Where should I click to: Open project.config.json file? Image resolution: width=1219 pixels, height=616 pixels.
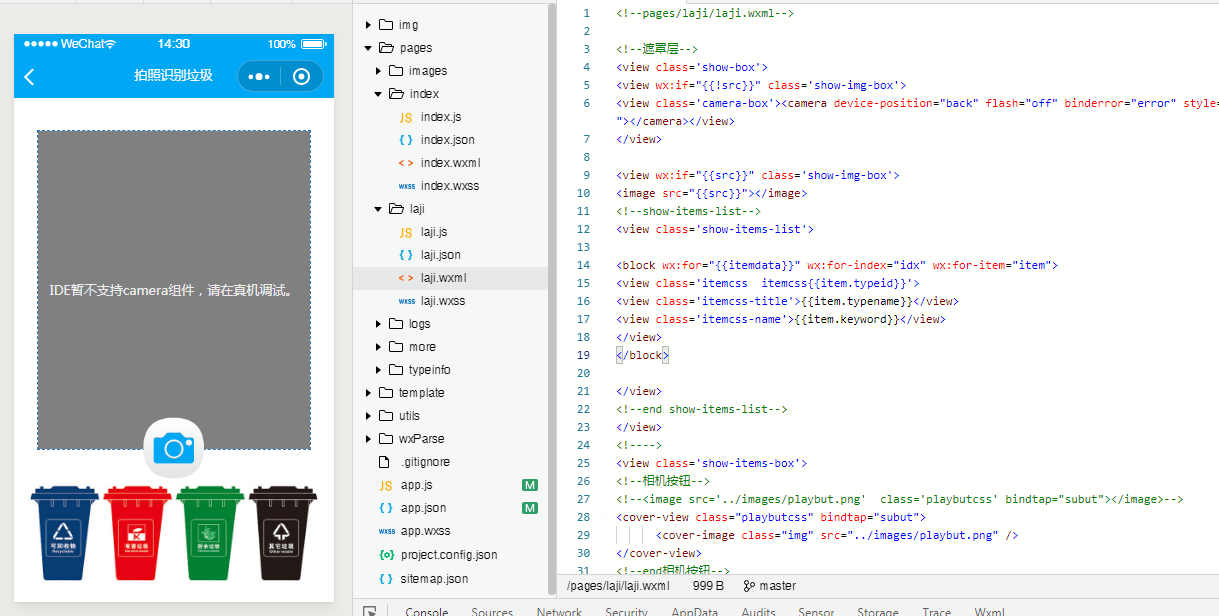click(449, 555)
